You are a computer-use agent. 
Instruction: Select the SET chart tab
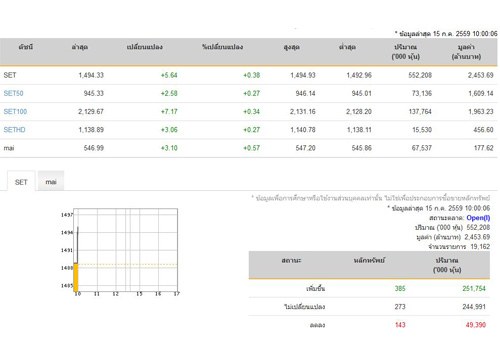coord(21,182)
